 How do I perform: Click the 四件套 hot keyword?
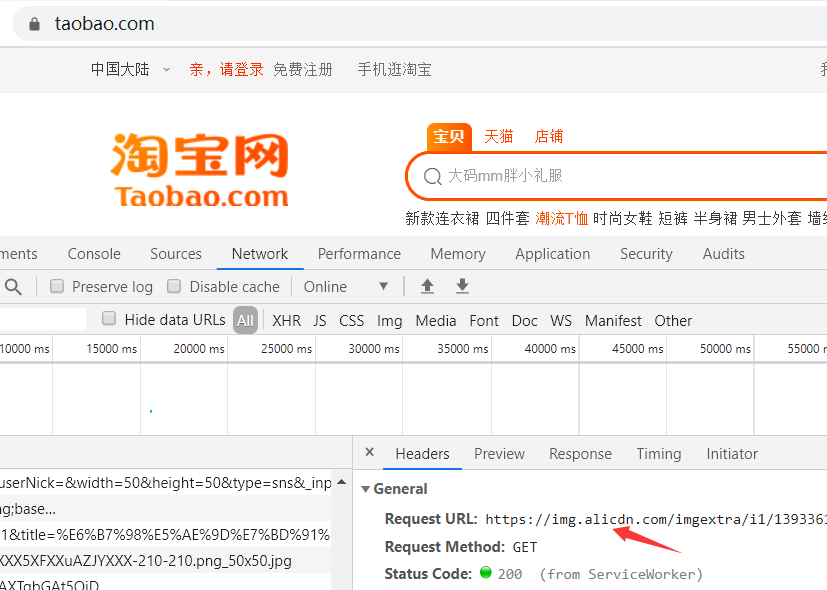[507, 218]
